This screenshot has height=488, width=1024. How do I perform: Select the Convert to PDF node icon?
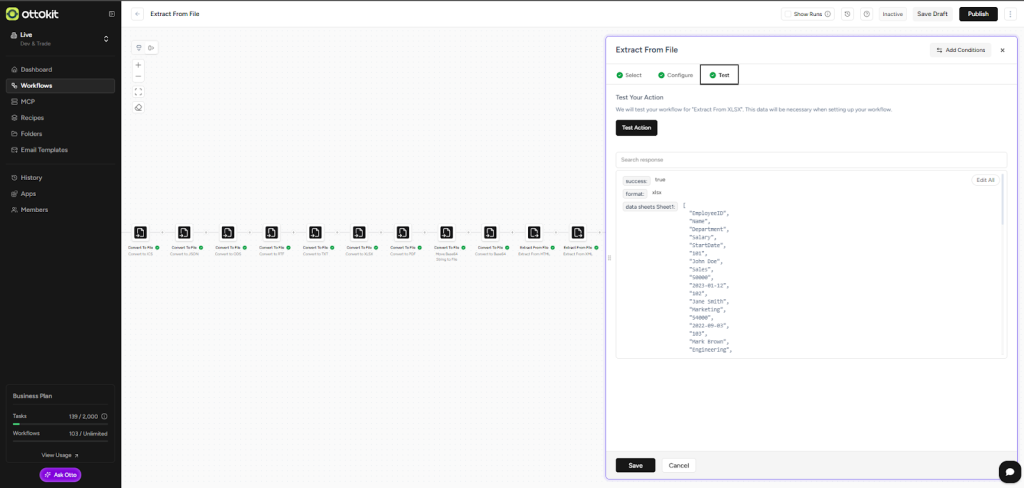[x=403, y=232]
